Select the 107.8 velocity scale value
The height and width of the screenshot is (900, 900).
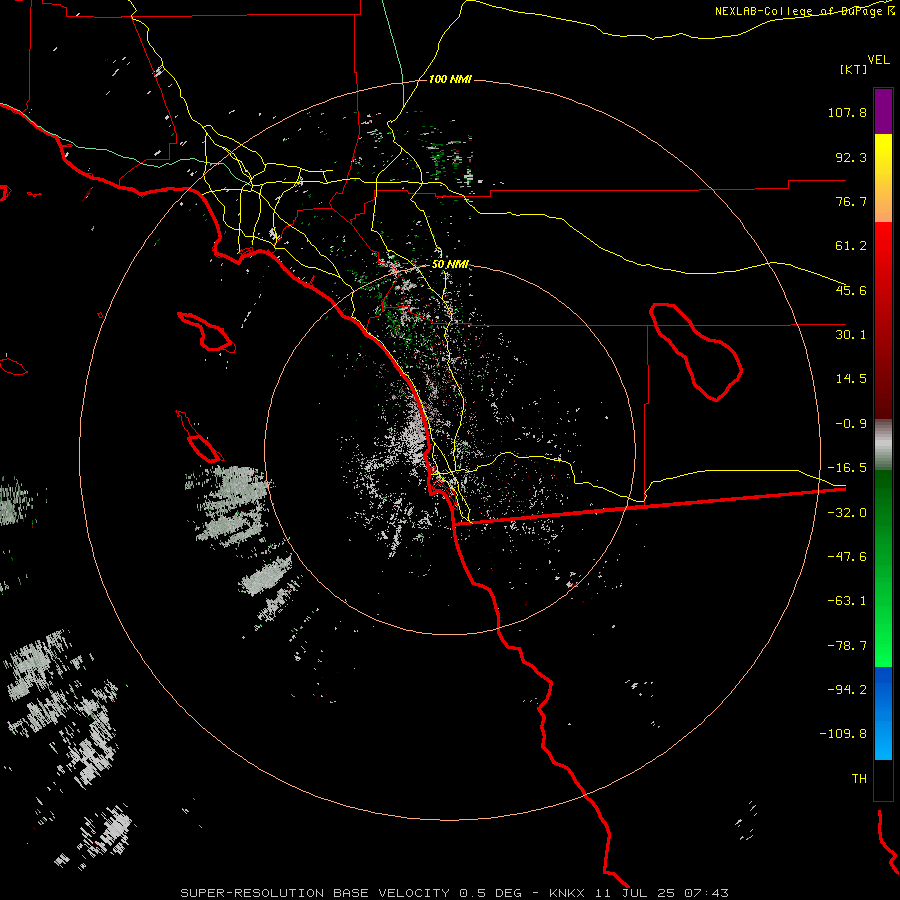[x=847, y=112]
